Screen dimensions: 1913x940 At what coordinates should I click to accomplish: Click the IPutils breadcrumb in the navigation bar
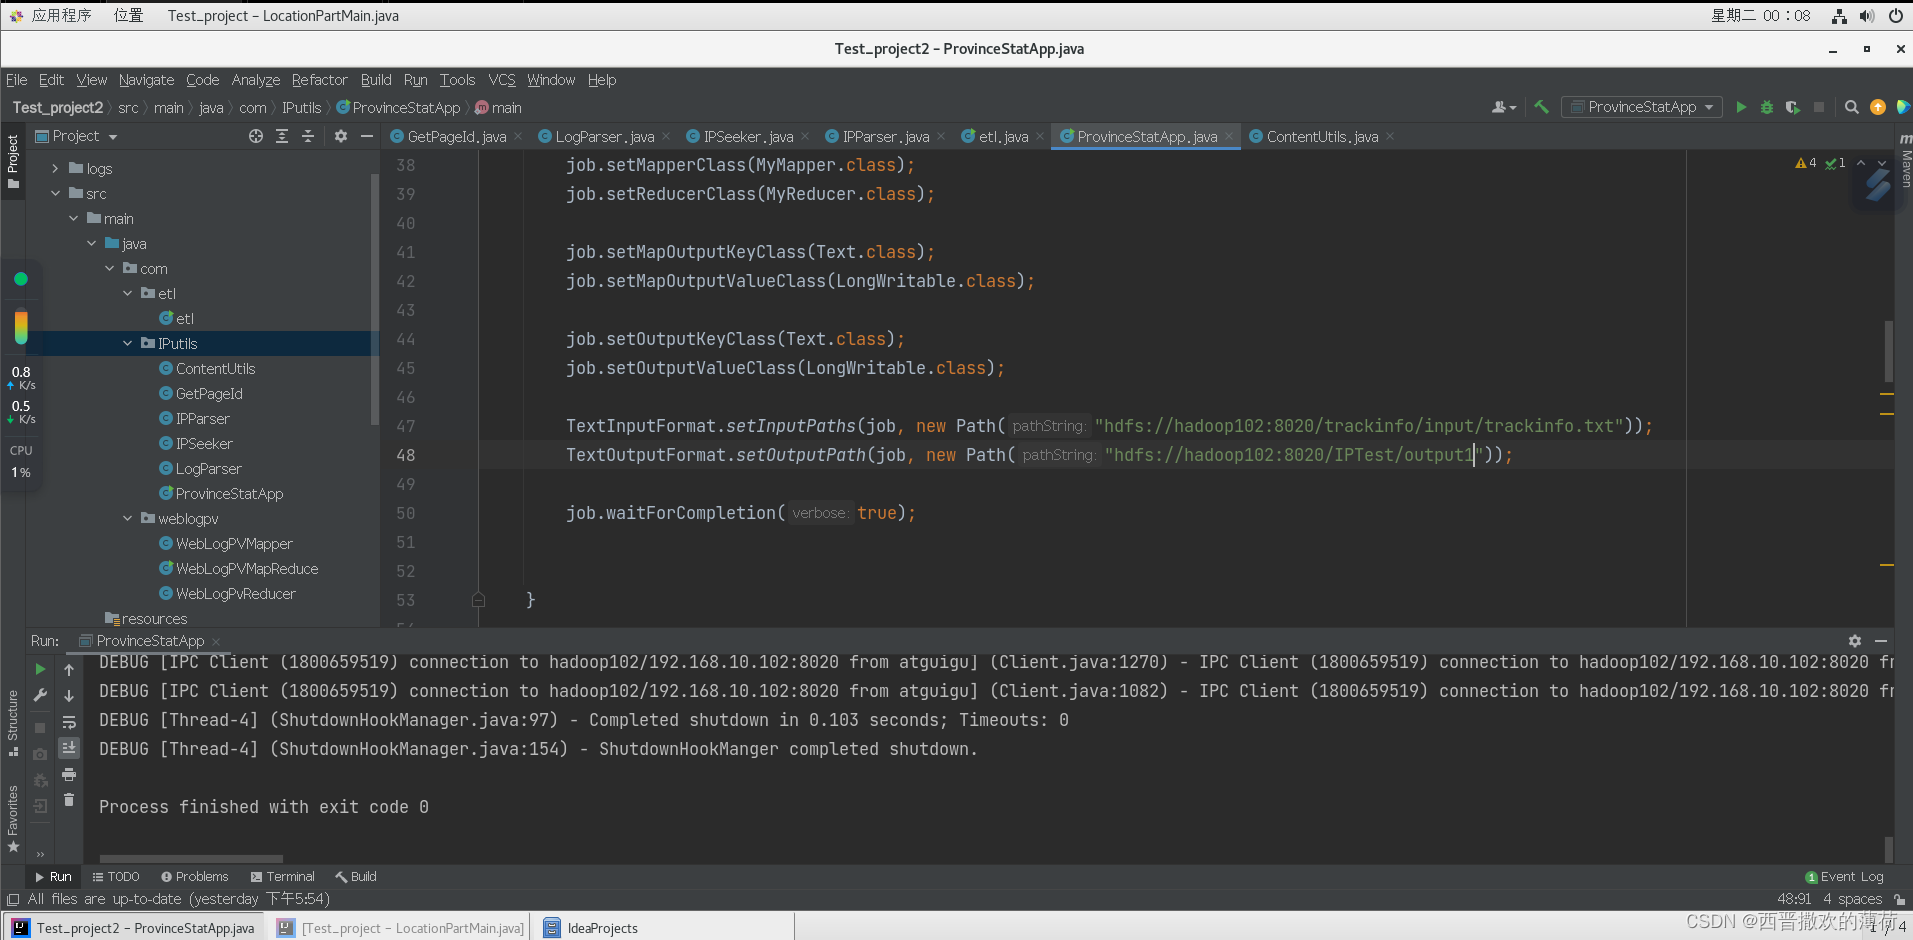click(301, 108)
